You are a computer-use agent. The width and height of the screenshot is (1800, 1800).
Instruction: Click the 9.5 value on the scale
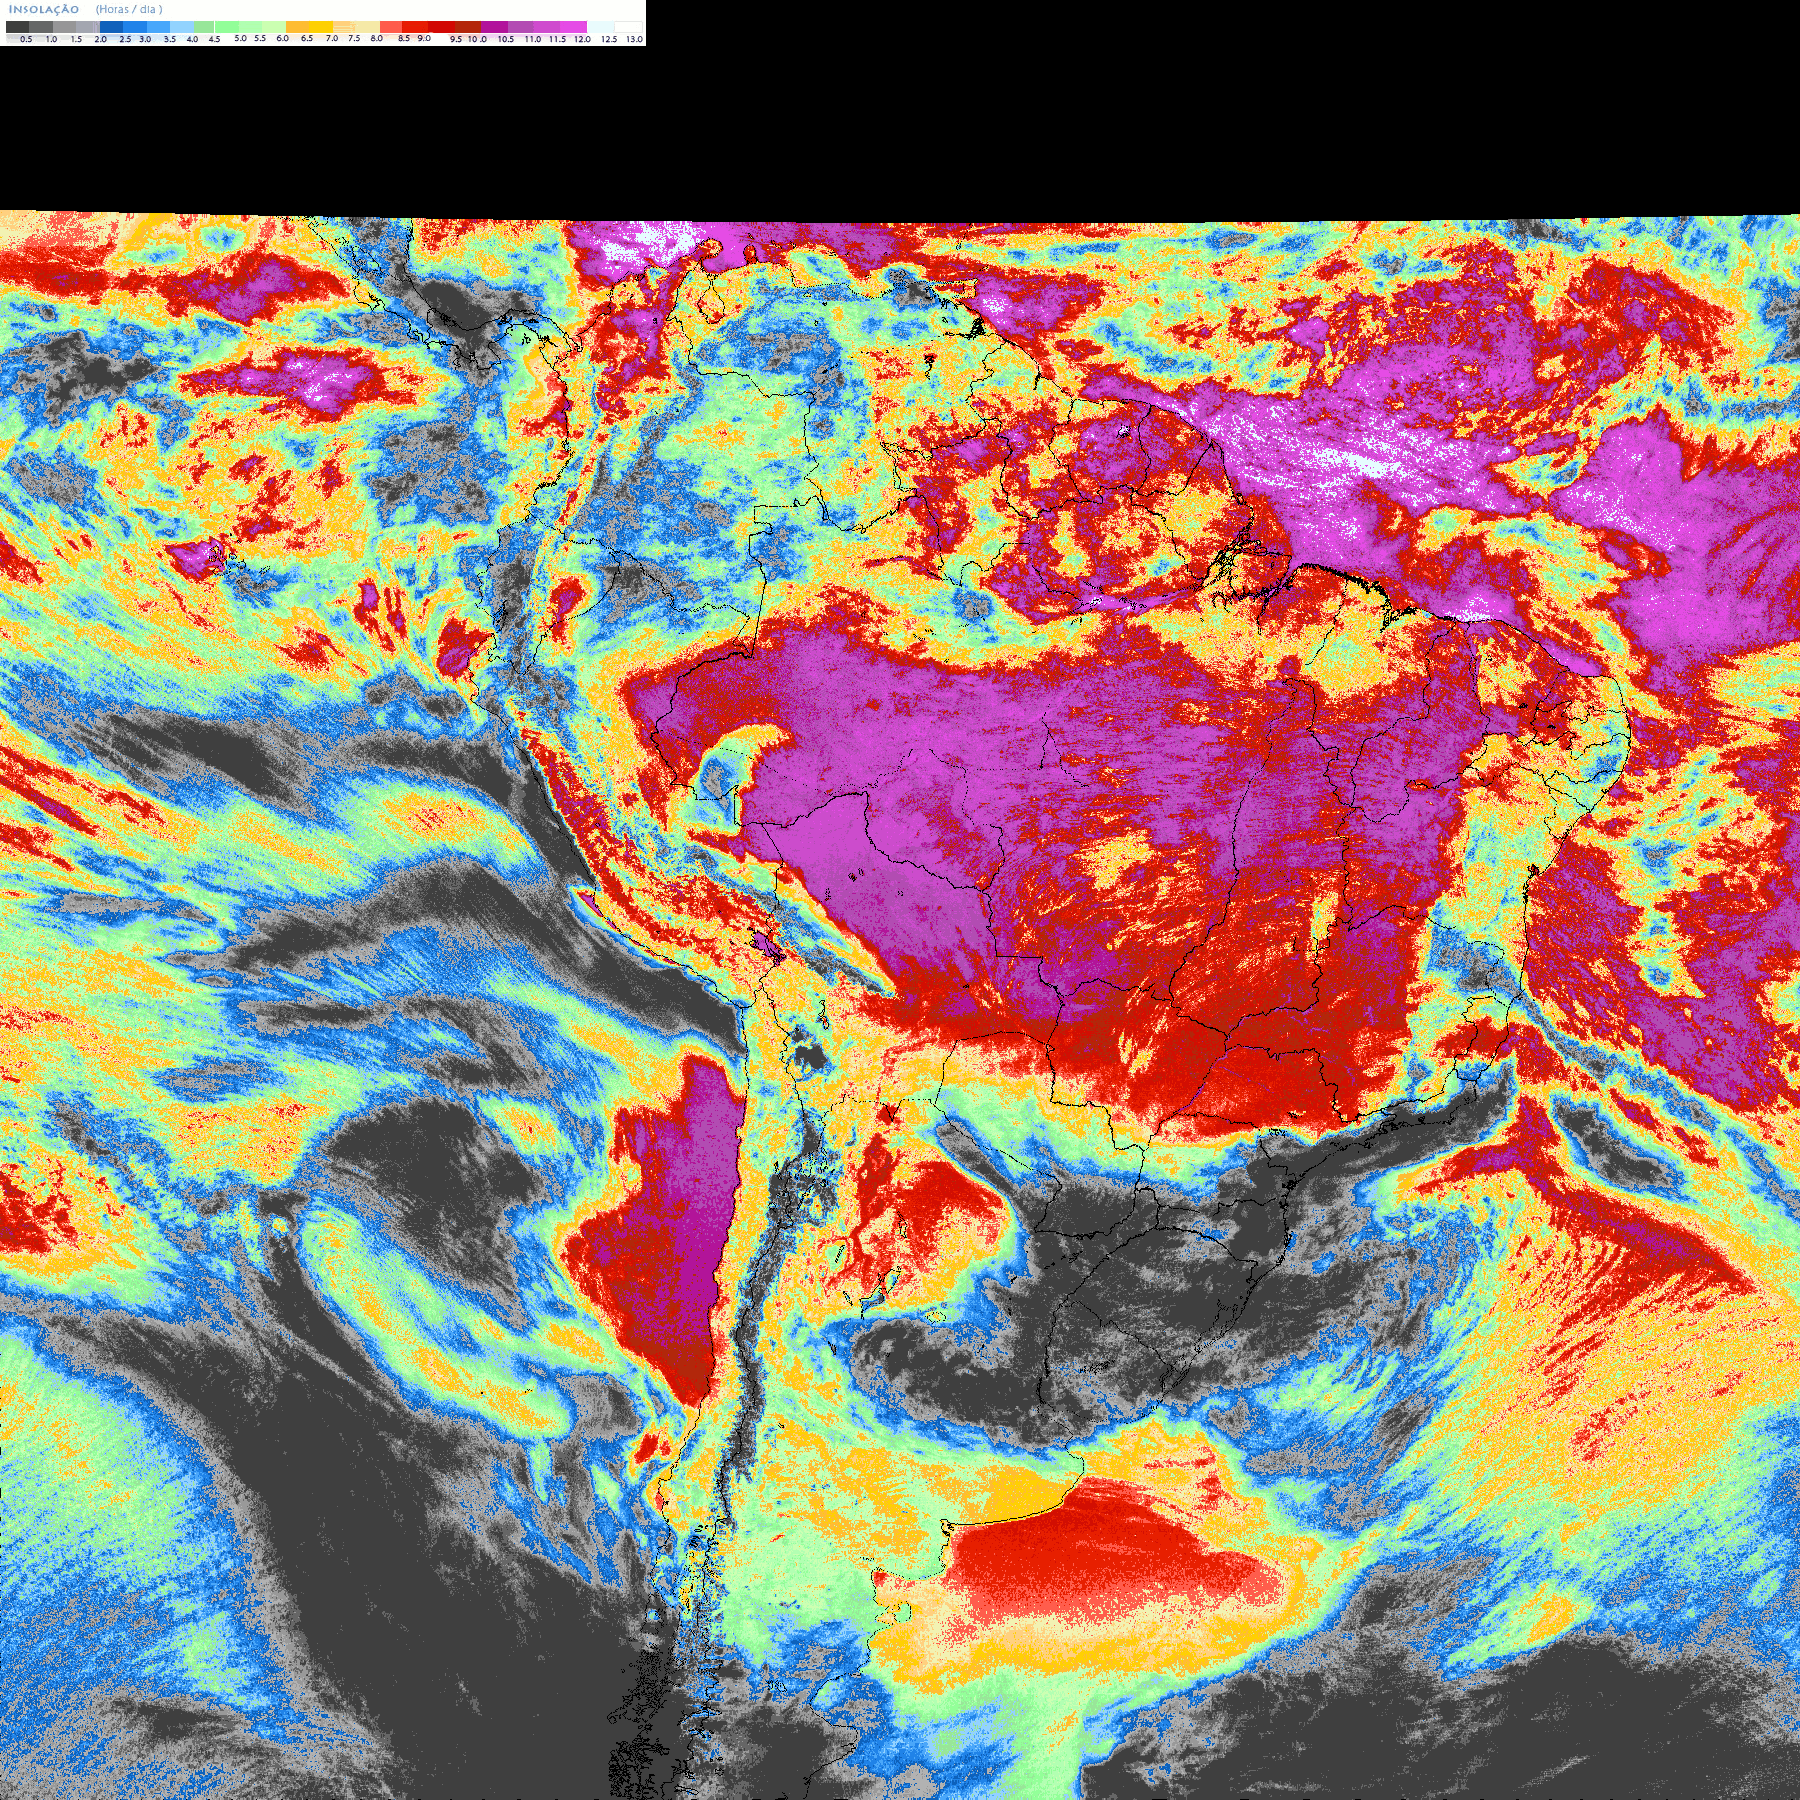coord(456,39)
